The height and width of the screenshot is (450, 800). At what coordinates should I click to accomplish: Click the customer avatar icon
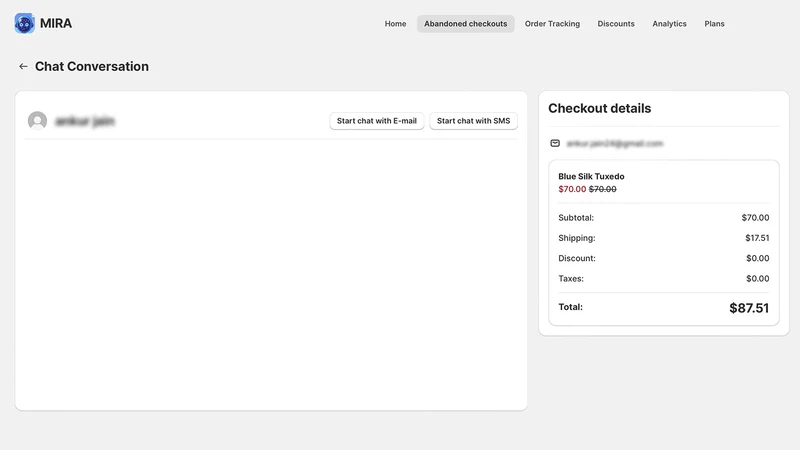pyautogui.click(x=37, y=121)
